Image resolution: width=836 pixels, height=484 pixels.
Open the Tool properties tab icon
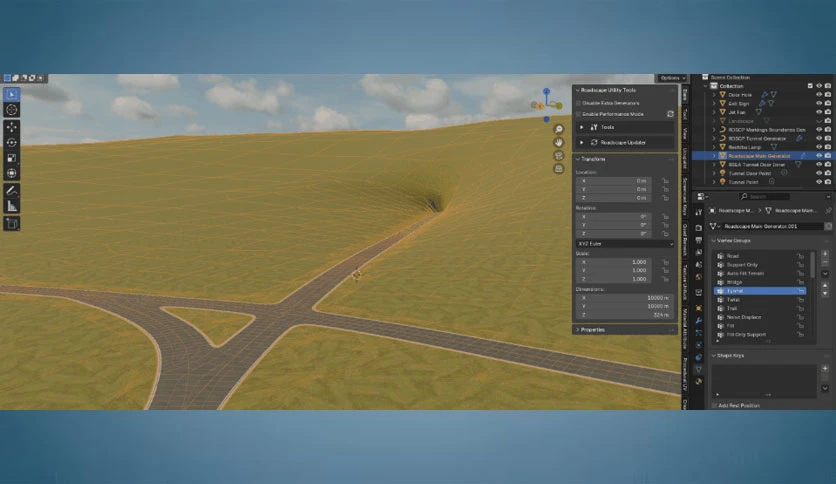[698, 212]
